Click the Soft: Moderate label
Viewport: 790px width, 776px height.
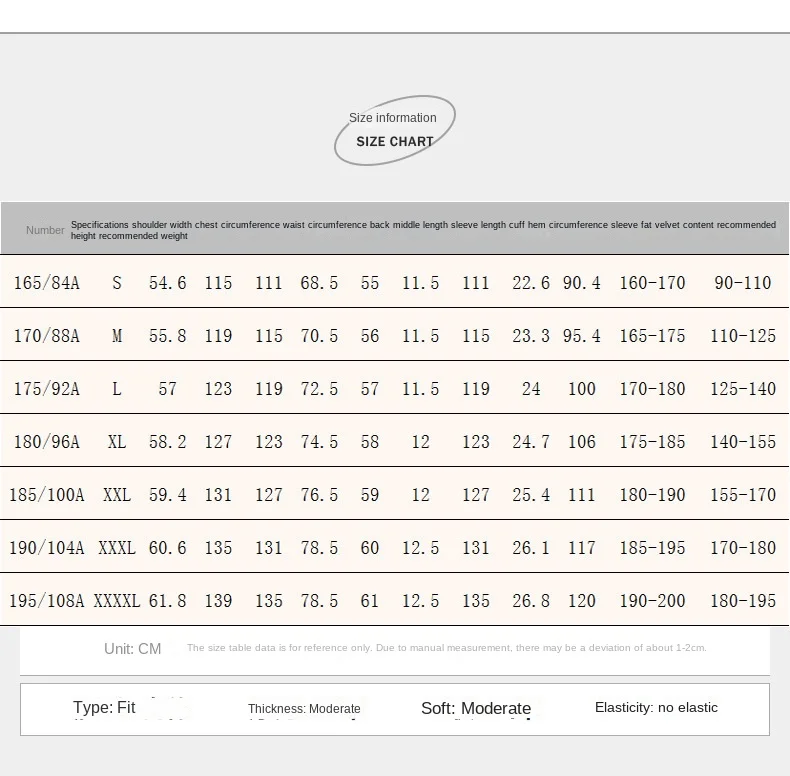tap(476, 708)
